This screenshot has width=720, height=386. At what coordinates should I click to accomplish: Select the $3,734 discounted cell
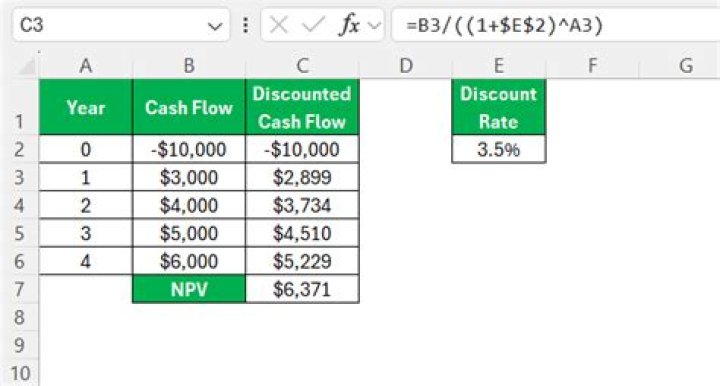tap(302, 205)
